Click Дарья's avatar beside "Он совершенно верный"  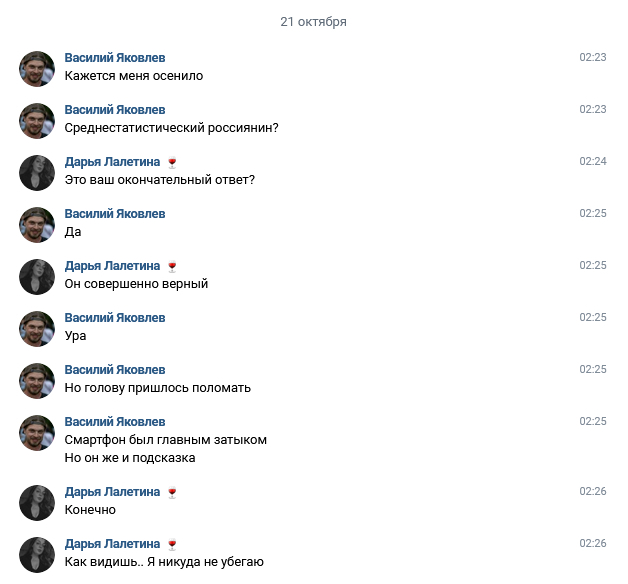pos(36,276)
